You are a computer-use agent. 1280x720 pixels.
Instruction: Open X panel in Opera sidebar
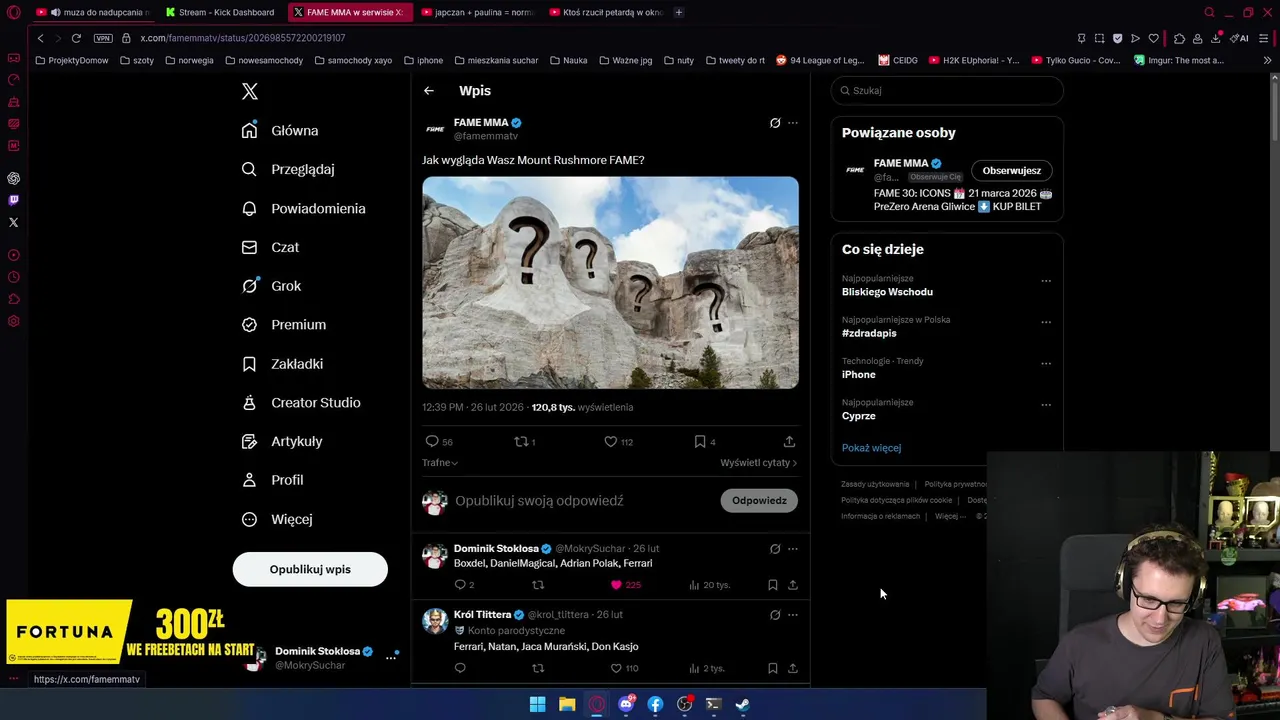pos(14,222)
